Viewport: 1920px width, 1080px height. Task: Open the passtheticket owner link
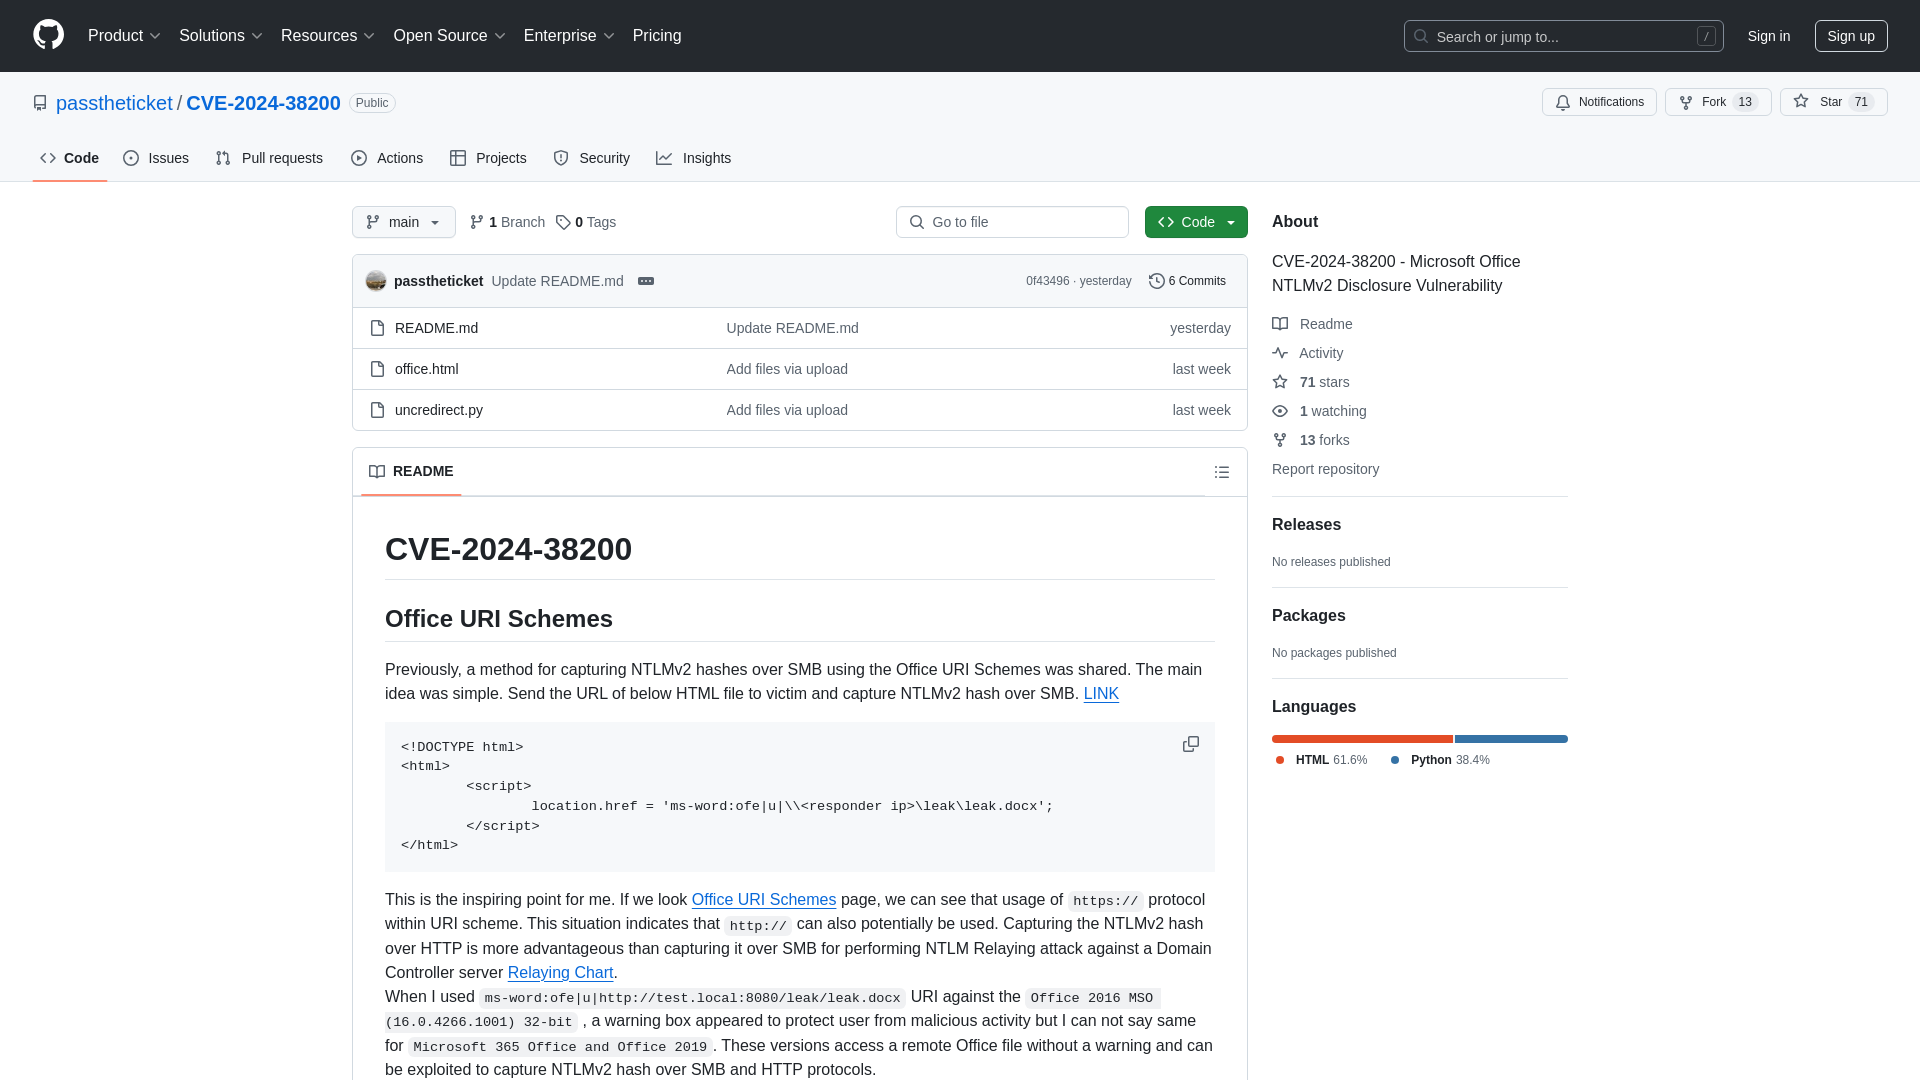[114, 103]
